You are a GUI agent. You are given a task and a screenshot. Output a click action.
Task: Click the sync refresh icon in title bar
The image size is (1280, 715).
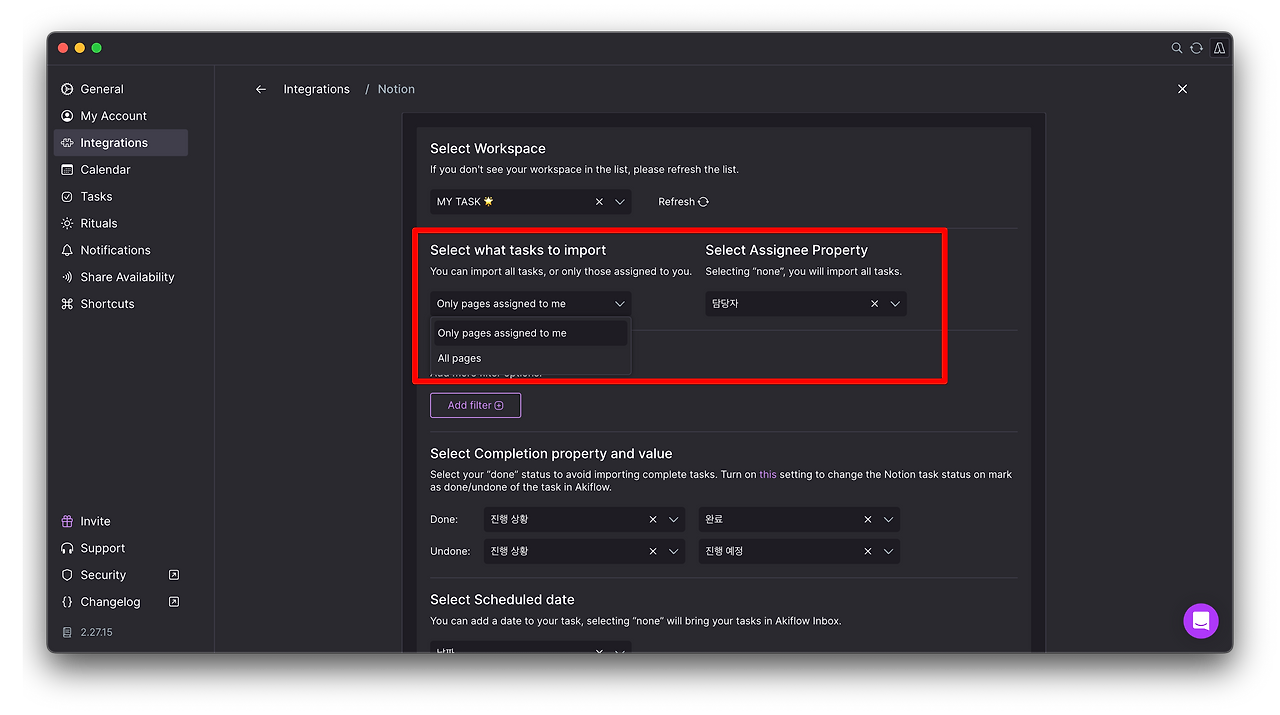point(1196,48)
